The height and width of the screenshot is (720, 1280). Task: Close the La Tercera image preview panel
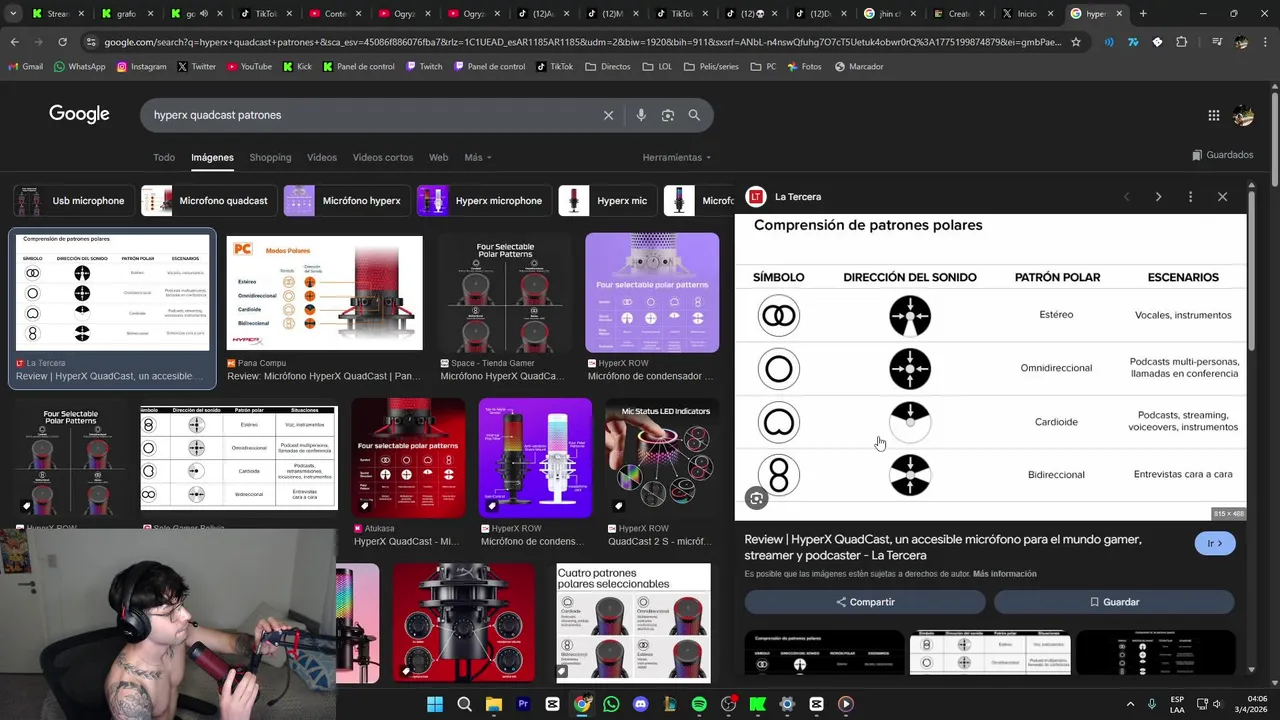click(x=1222, y=197)
